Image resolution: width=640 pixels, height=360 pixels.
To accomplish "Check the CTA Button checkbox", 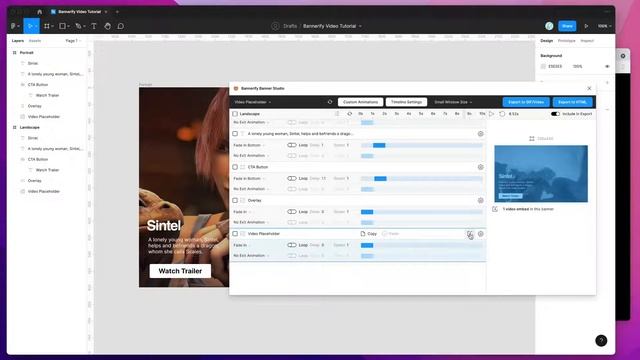I will [235, 167].
